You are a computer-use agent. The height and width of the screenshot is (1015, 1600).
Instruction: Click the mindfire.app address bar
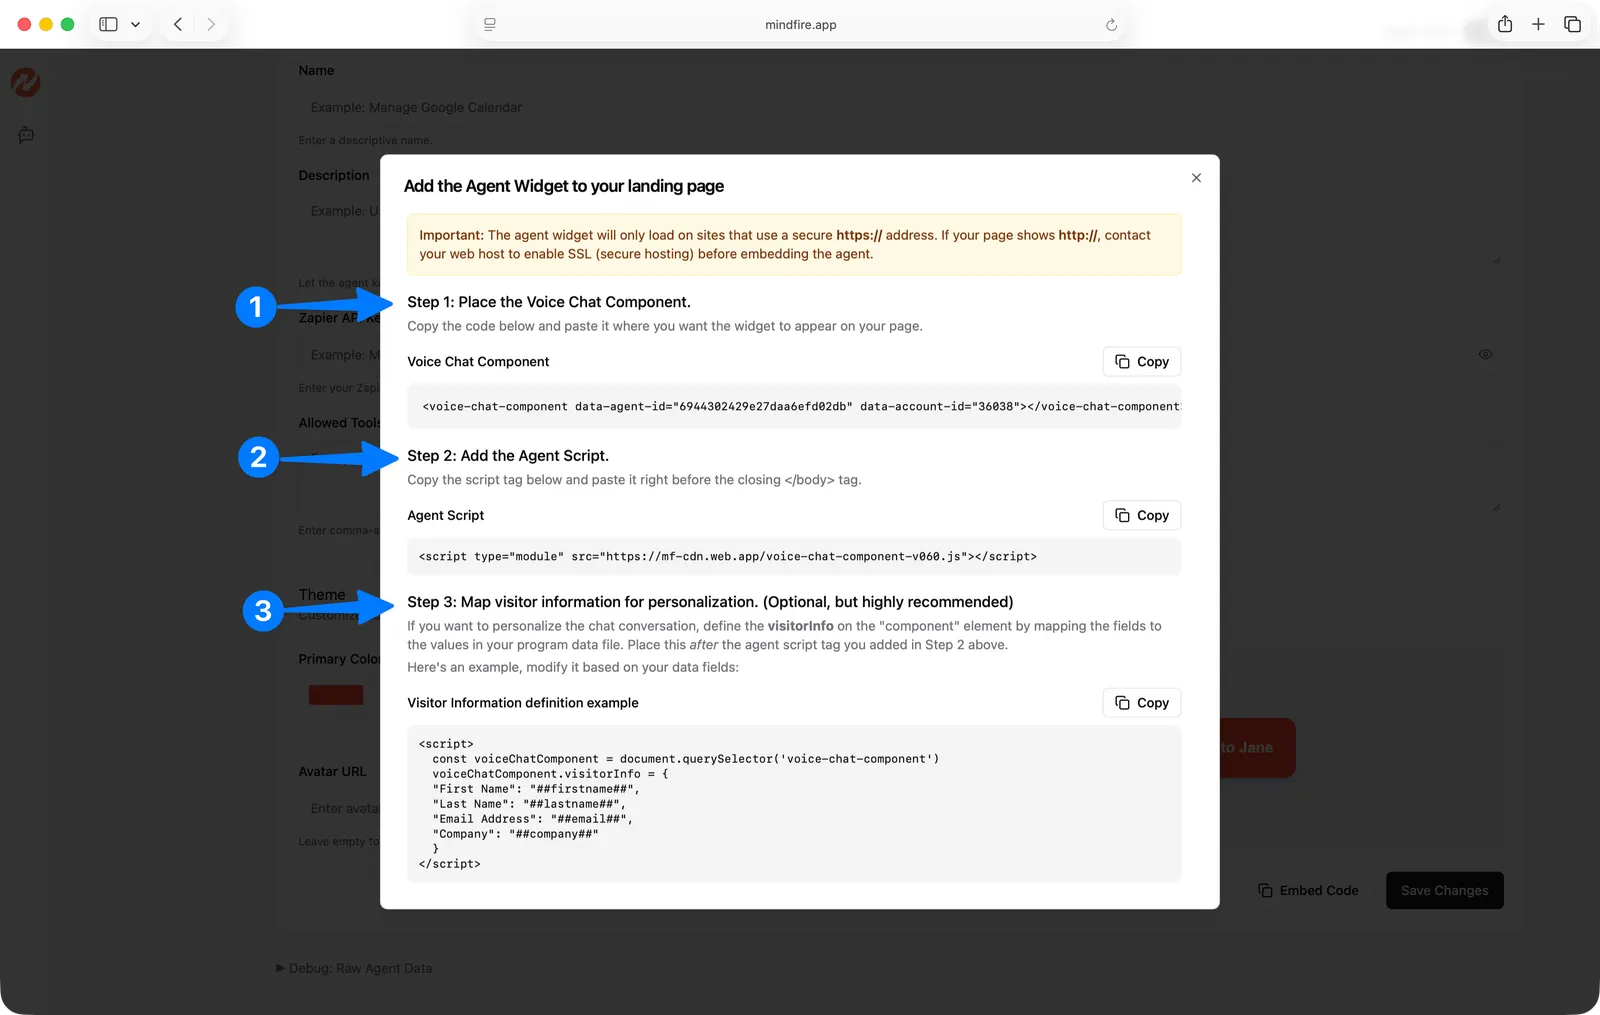tap(800, 25)
